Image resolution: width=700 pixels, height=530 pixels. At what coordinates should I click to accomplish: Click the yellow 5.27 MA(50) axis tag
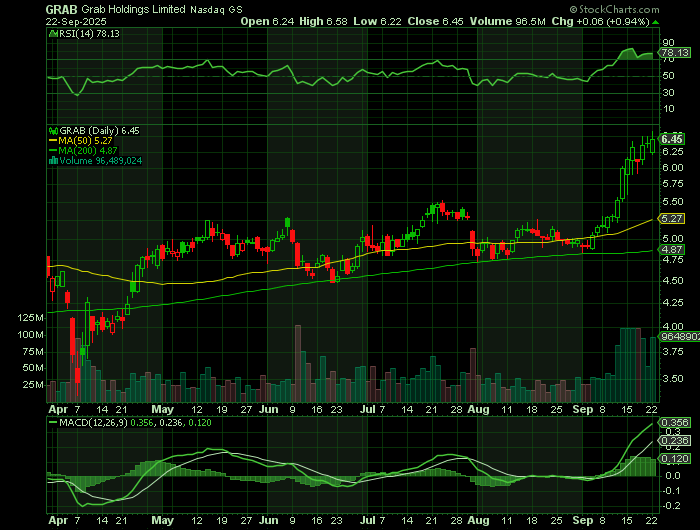point(672,219)
